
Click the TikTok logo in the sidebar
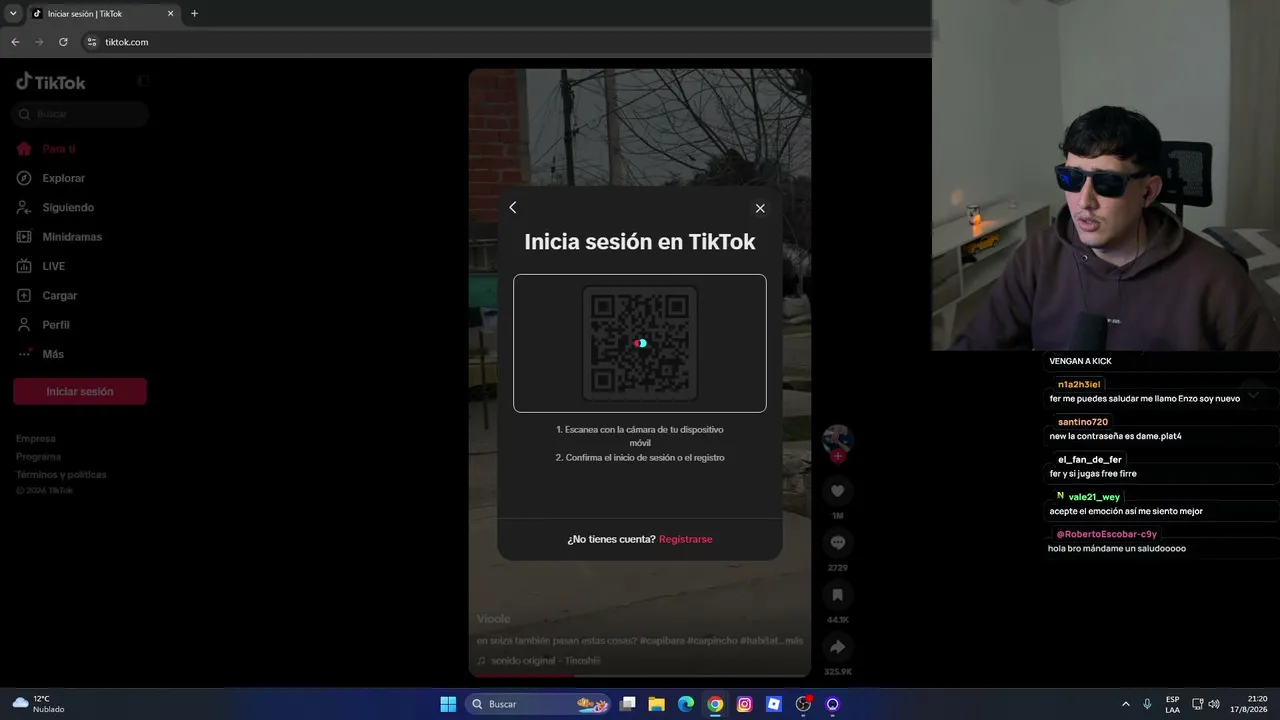coord(51,82)
